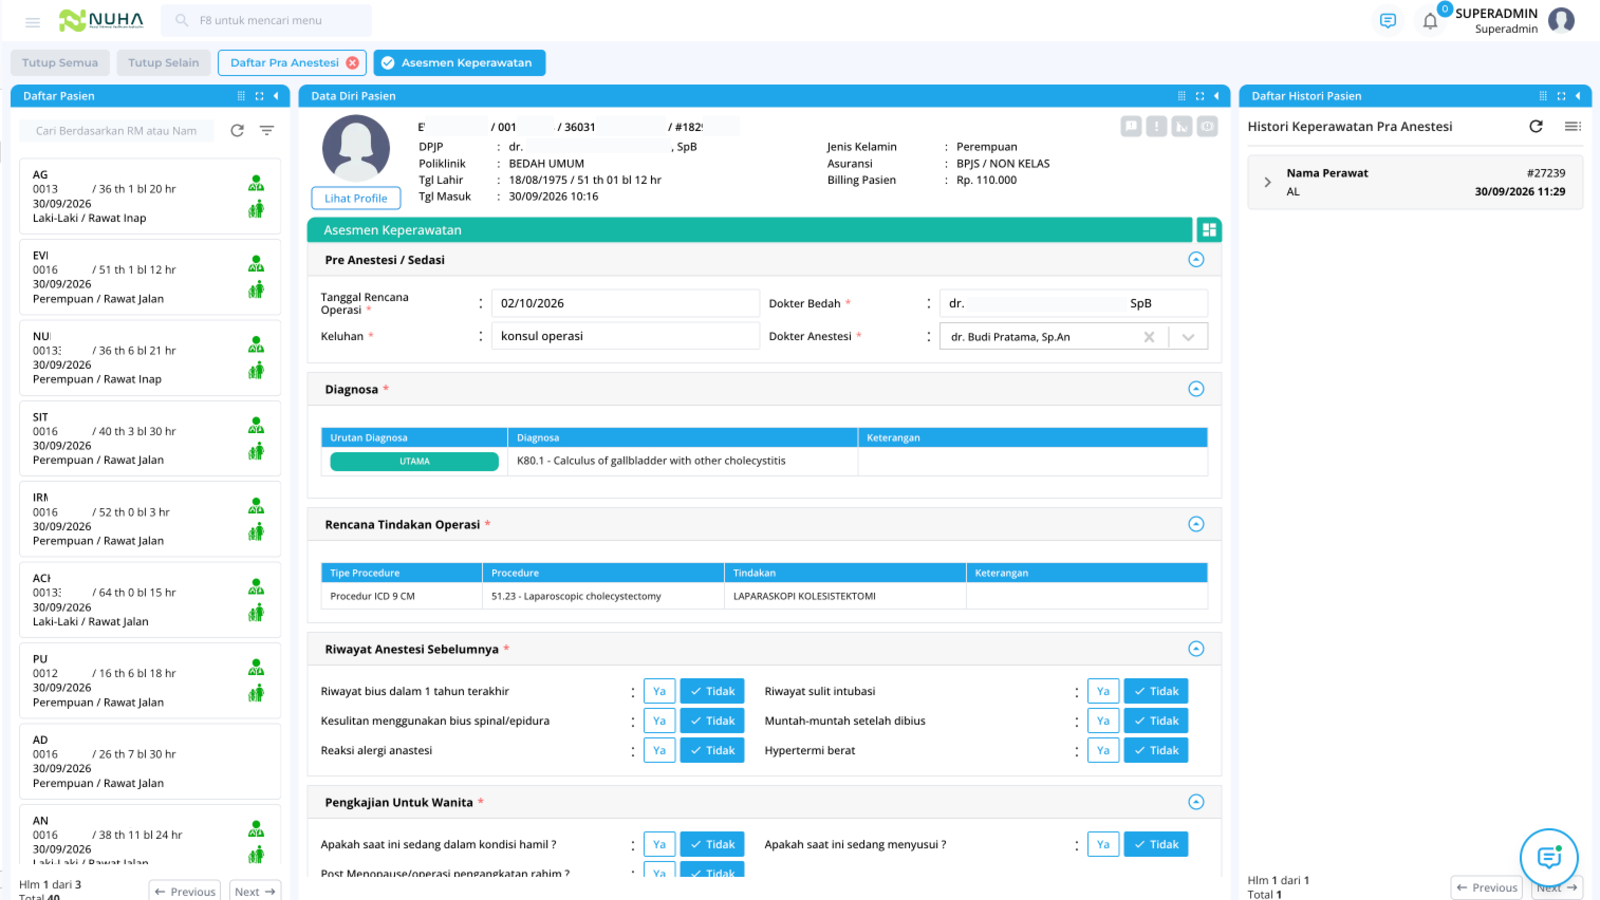
Task: Select Tidak for Riwayat sulit intubasi
Action: pyautogui.click(x=1156, y=691)
